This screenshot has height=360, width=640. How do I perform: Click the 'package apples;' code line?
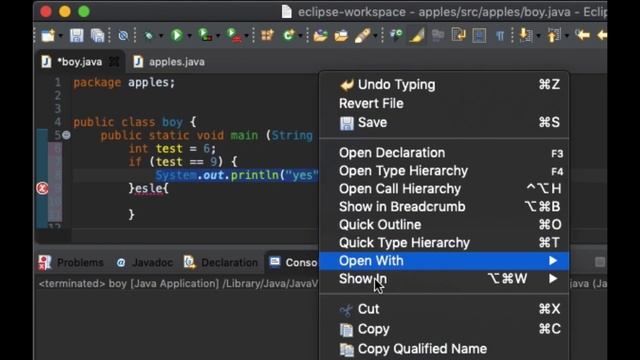tap(124, 82)
